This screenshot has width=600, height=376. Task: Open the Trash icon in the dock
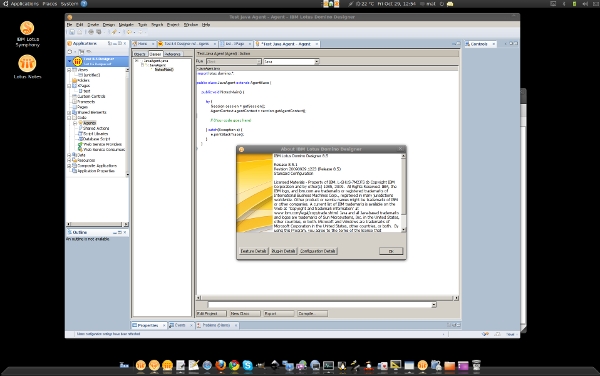click(476, 365)
